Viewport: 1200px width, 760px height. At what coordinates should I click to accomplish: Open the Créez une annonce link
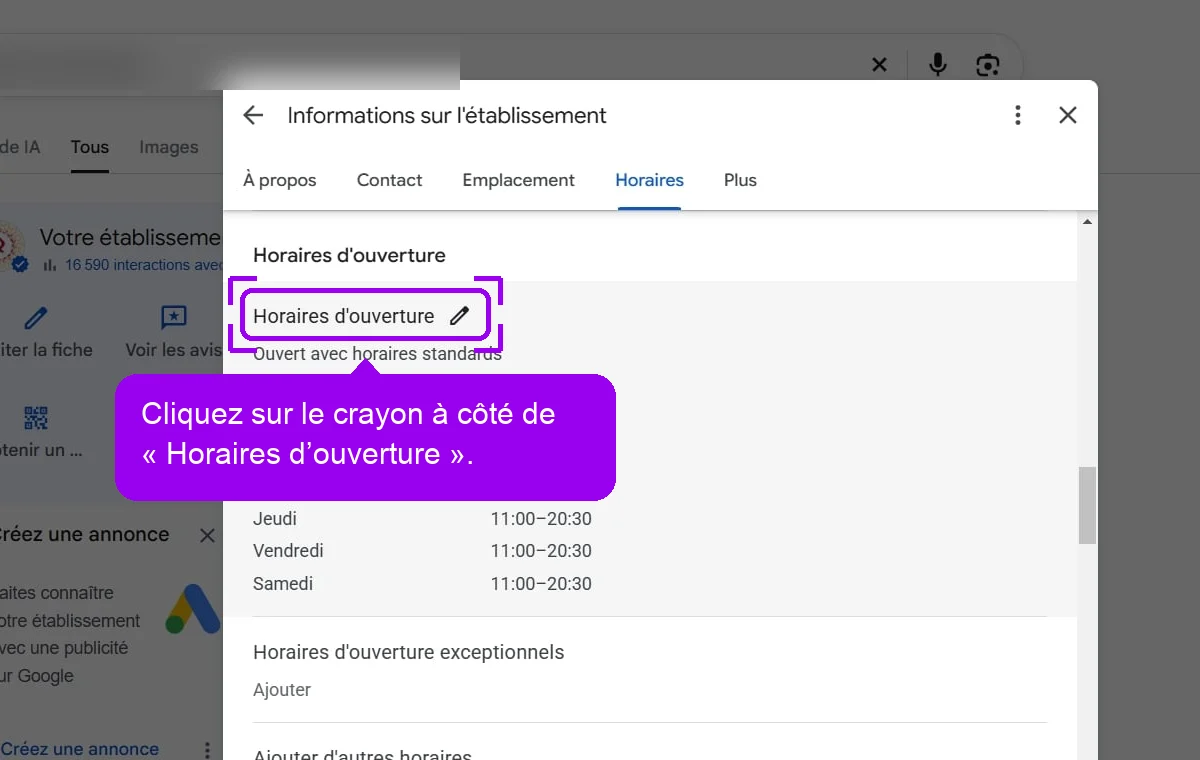(80, 749)
